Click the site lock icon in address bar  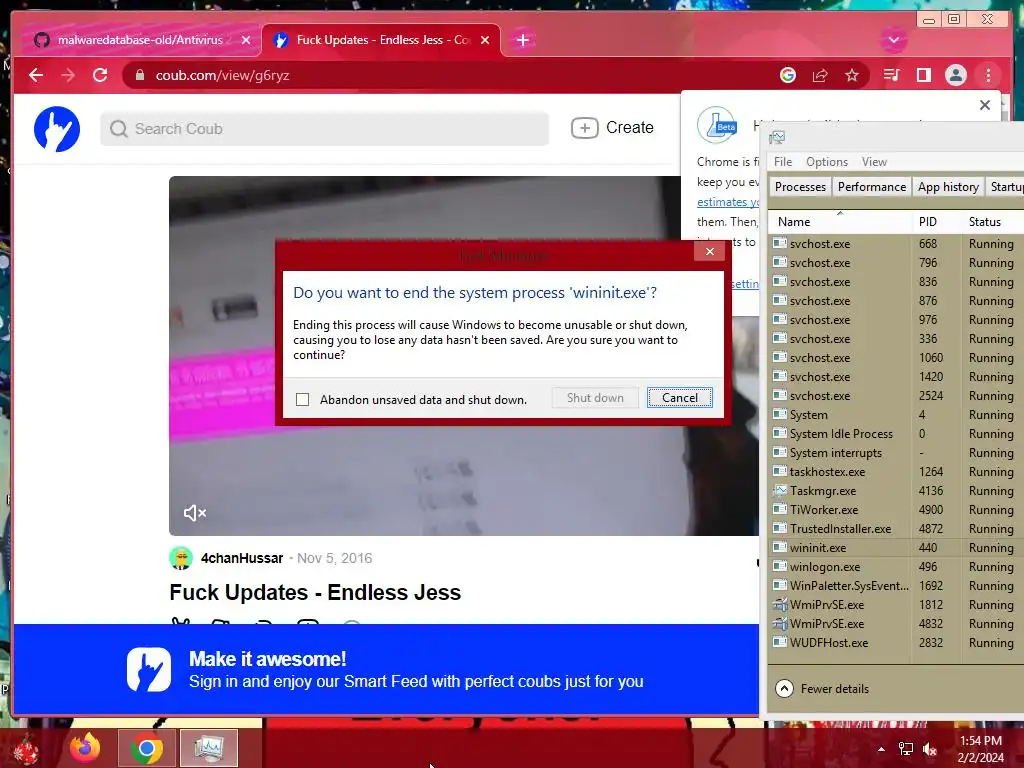click(x=139, y=75)
